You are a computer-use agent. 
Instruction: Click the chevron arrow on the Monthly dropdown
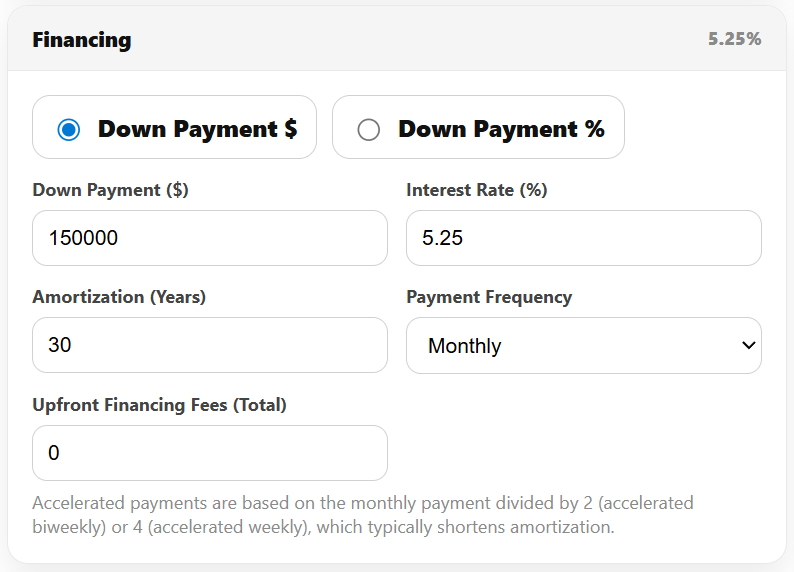pyautogui.click(x=748, y=345)
